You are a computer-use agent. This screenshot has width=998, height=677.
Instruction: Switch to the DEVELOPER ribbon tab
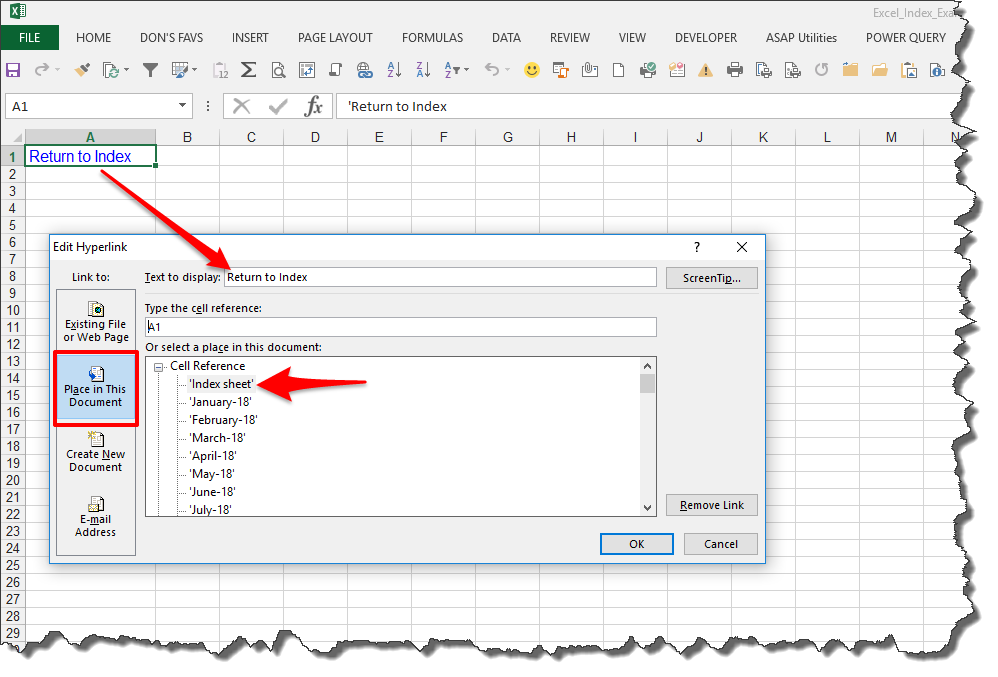pyautogui.click(x=706, y=37)
